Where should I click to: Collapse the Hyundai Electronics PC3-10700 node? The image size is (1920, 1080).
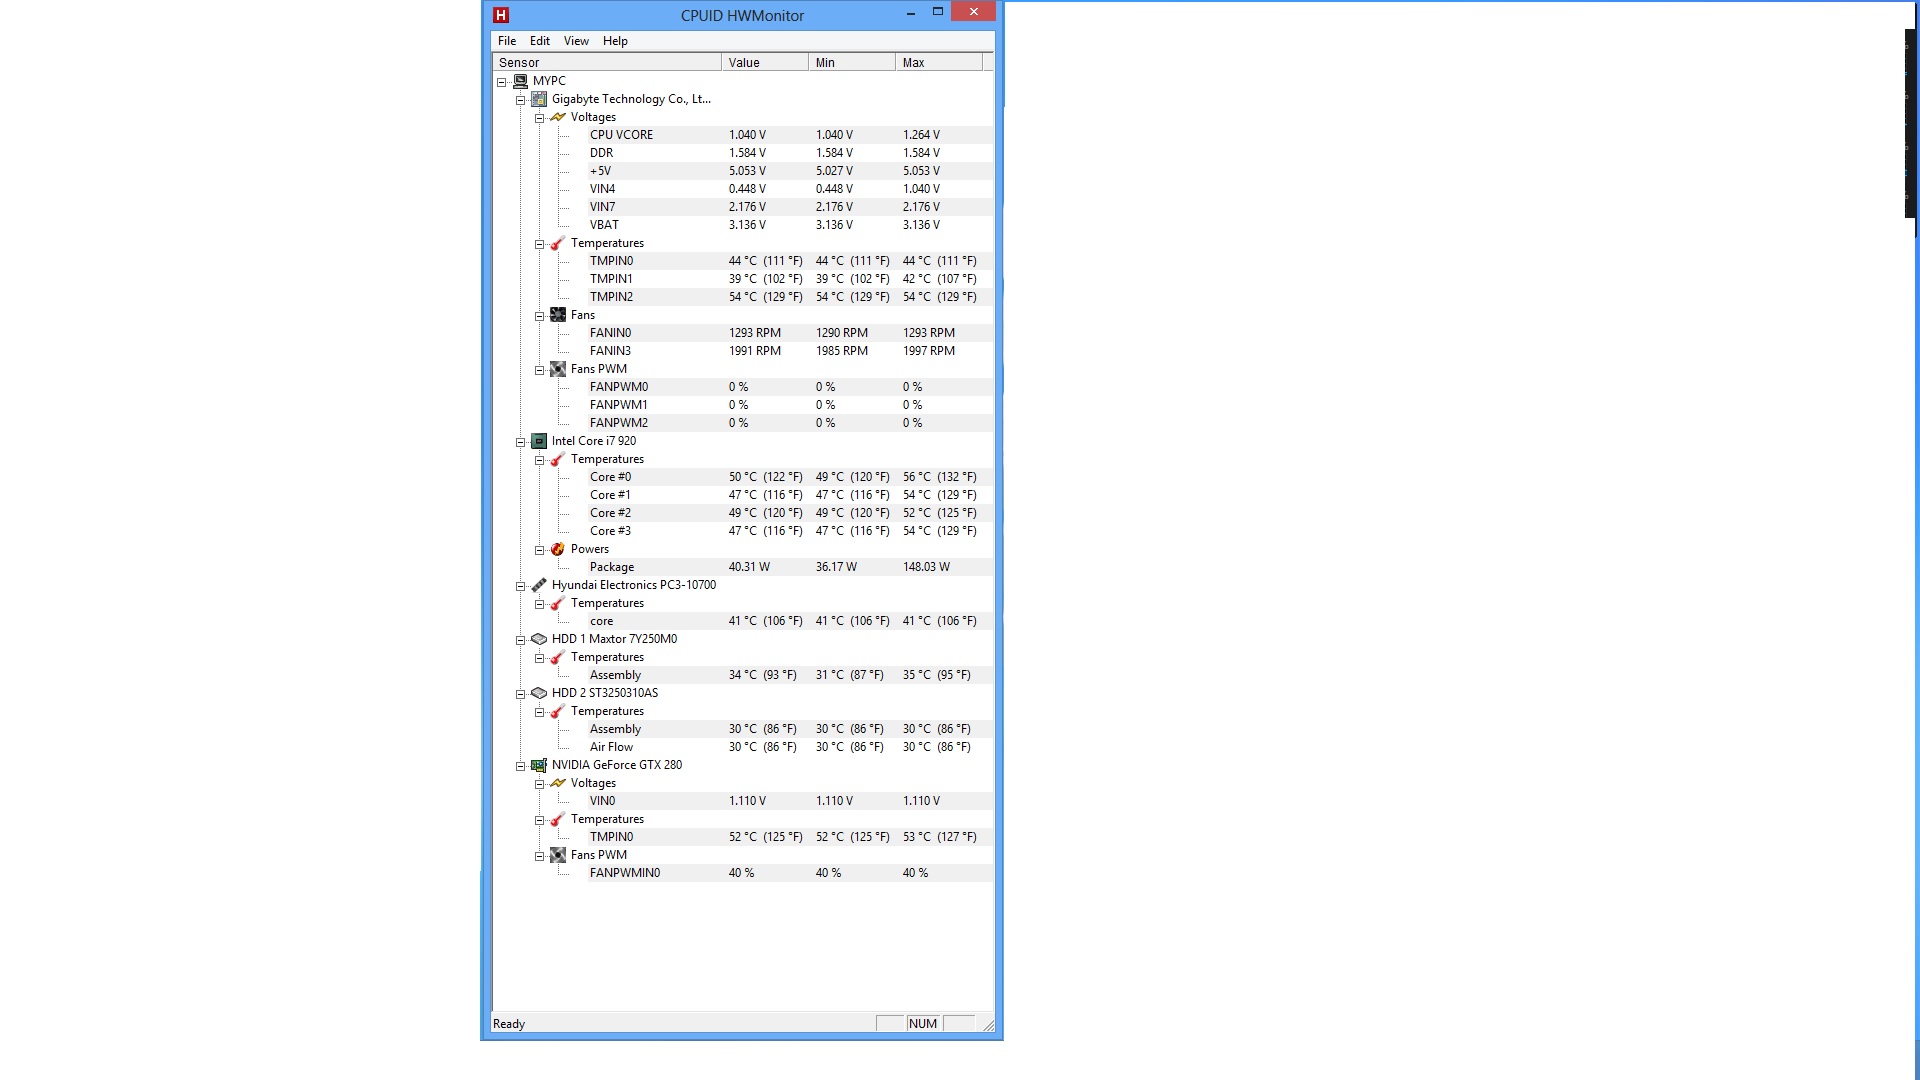tap(521, 586)
